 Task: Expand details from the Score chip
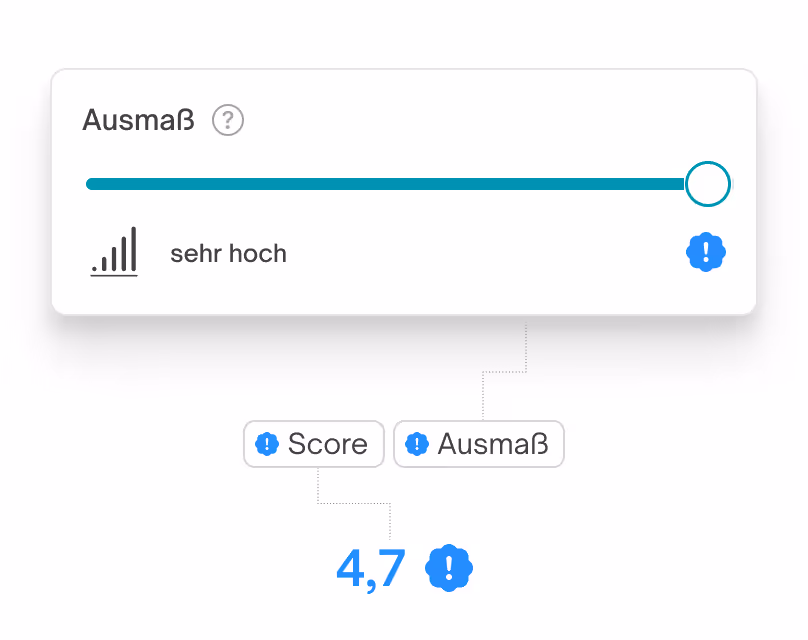click(313, 444)
